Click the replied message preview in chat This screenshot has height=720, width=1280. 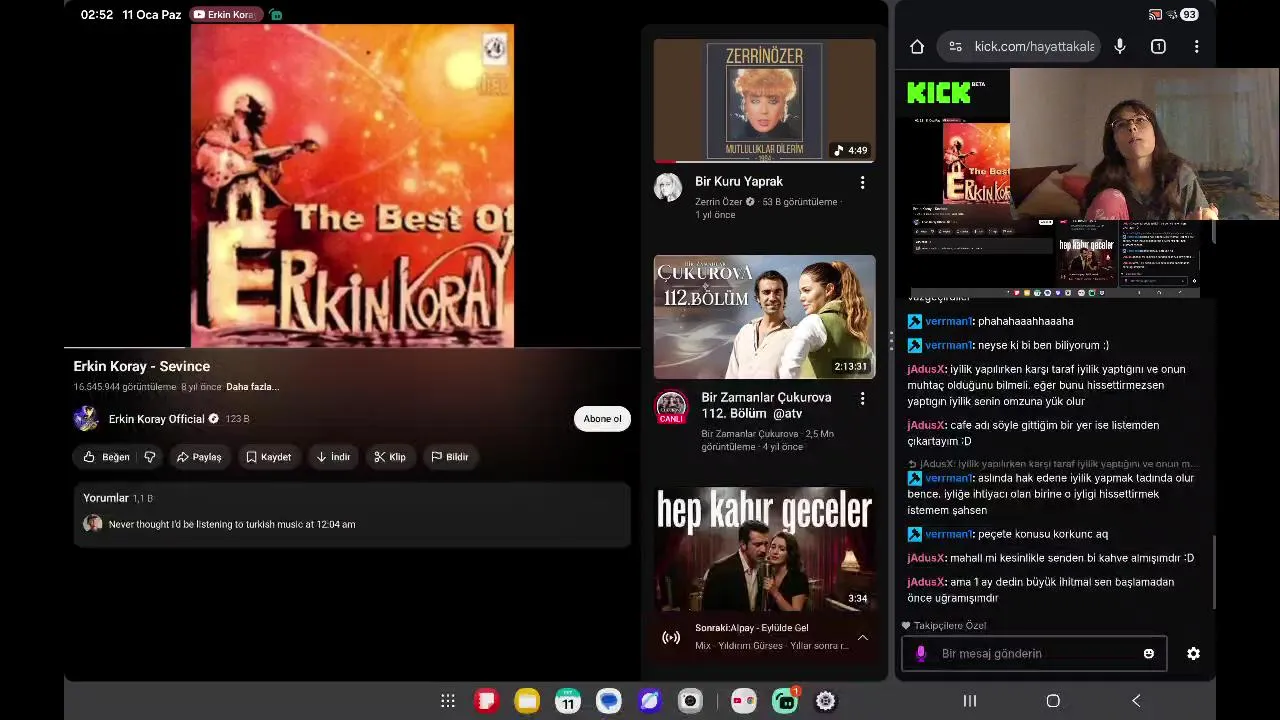click(x=1053, y=464)
